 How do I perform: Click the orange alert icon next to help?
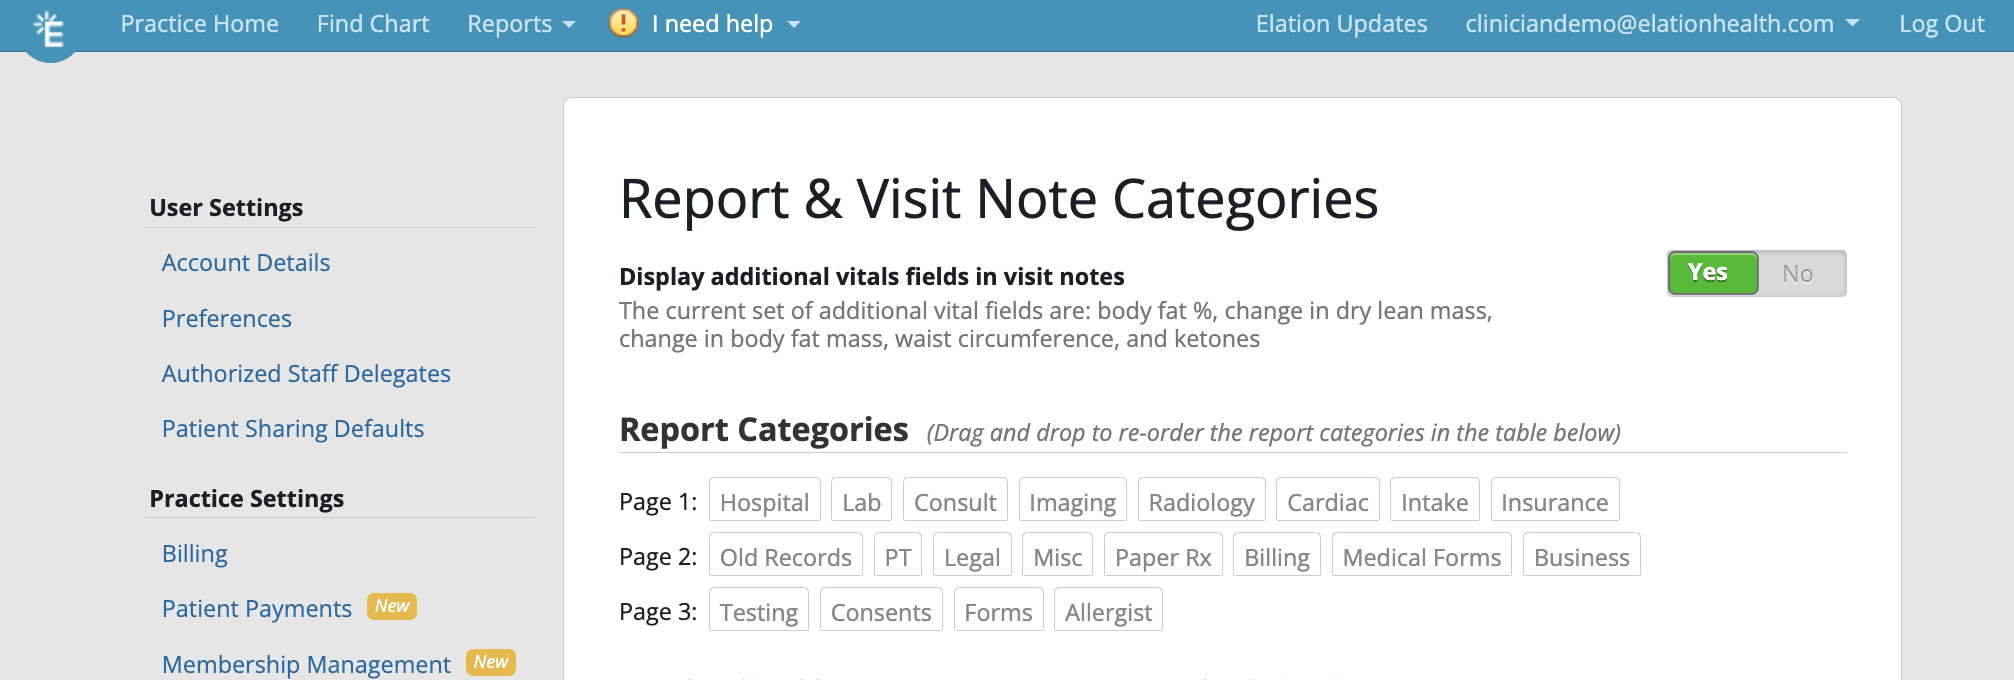(622, 23)
